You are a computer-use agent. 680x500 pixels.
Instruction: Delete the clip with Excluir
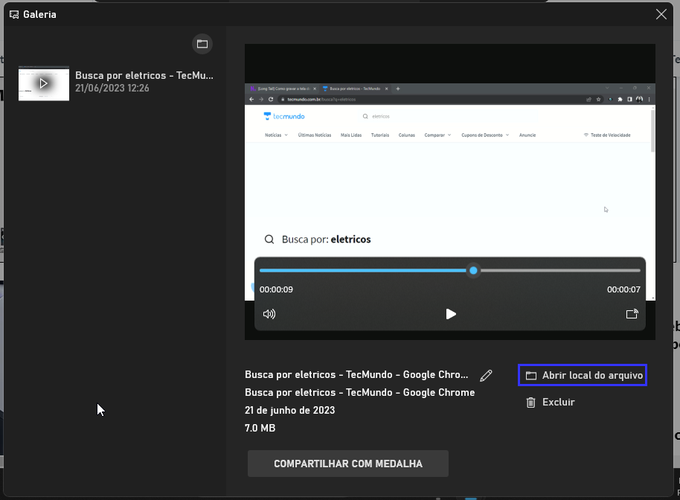pos(550,402)
